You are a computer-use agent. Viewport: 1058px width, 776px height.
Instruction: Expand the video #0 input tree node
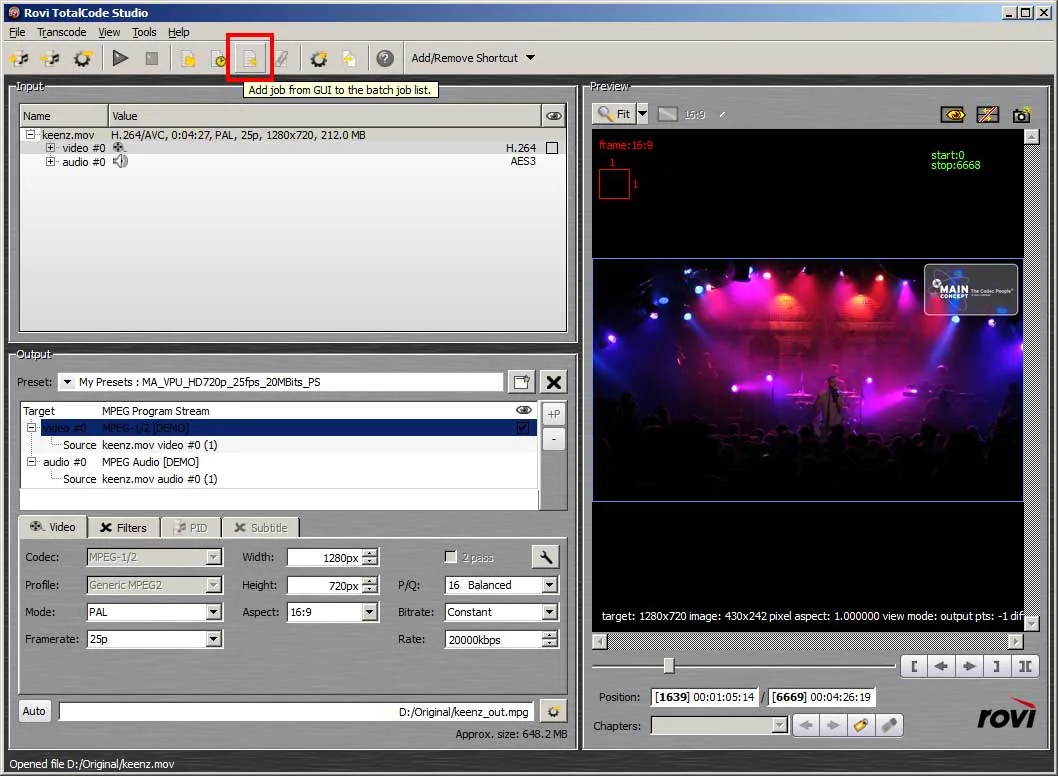tap(50, 148)
